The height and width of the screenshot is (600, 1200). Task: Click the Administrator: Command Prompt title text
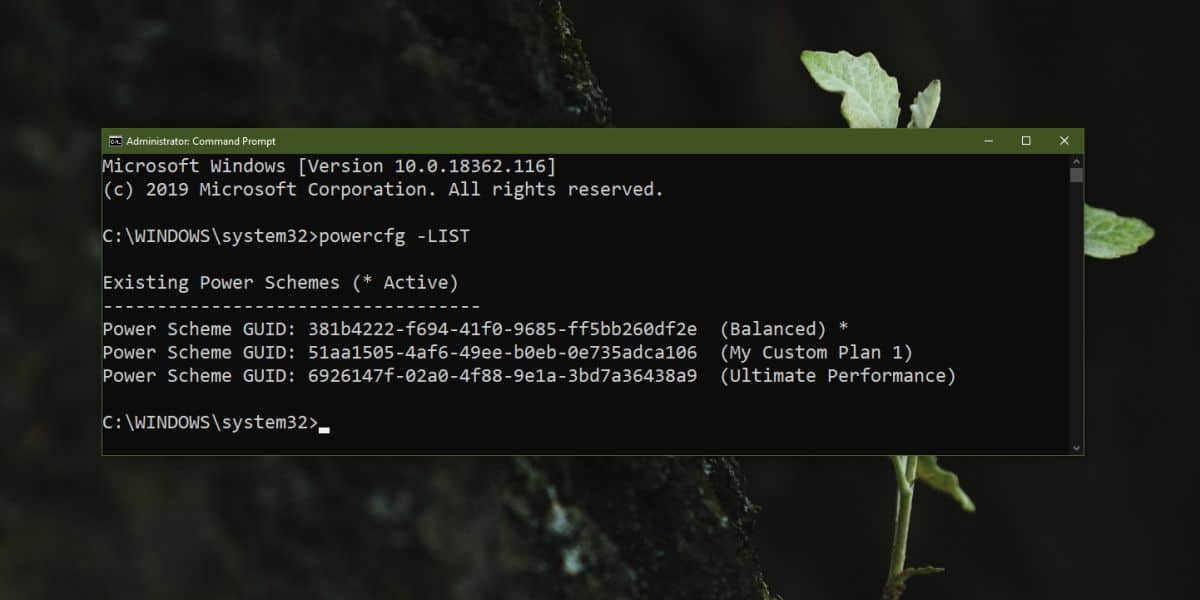pos(200,141)
